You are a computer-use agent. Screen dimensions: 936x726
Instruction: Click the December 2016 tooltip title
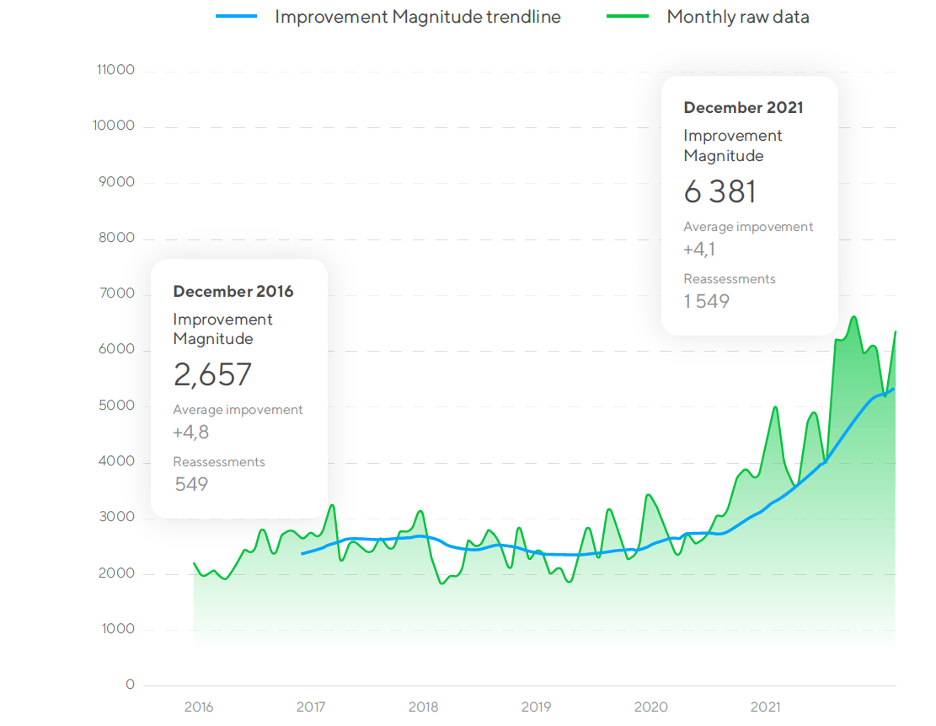233,291
